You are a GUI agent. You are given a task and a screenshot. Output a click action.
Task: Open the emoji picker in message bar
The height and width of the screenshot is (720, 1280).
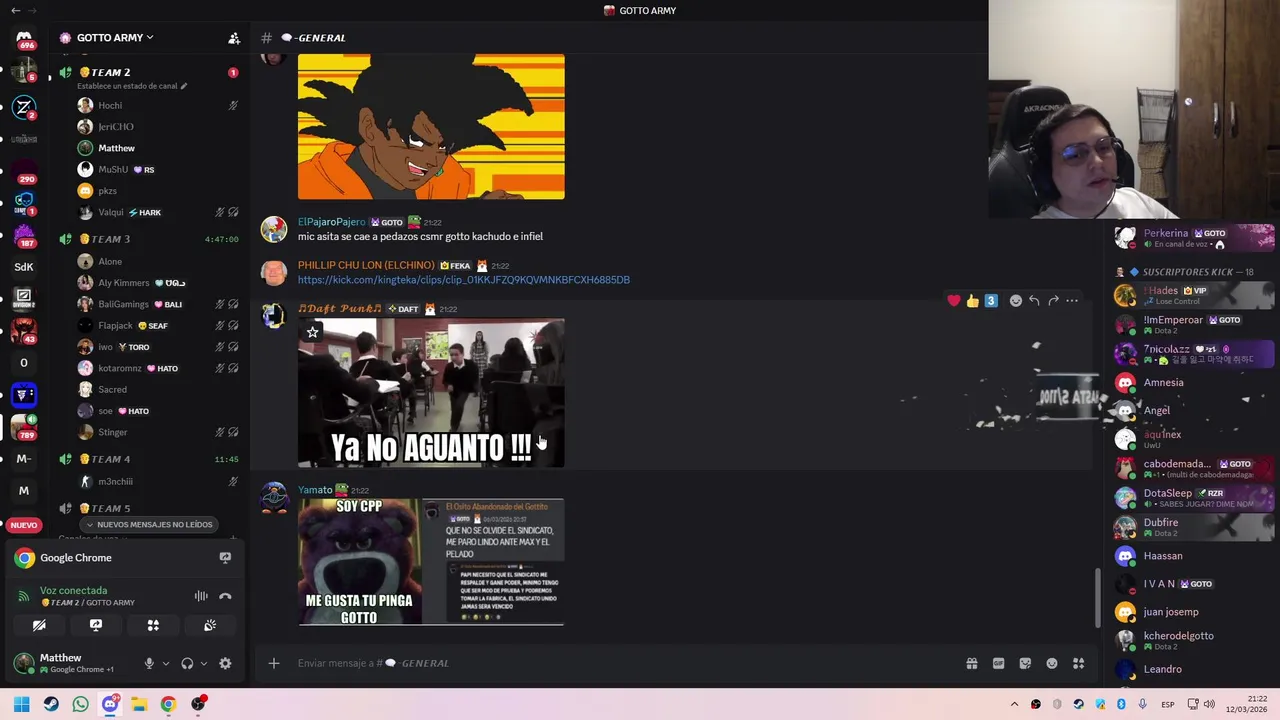tap(1052, 663)
